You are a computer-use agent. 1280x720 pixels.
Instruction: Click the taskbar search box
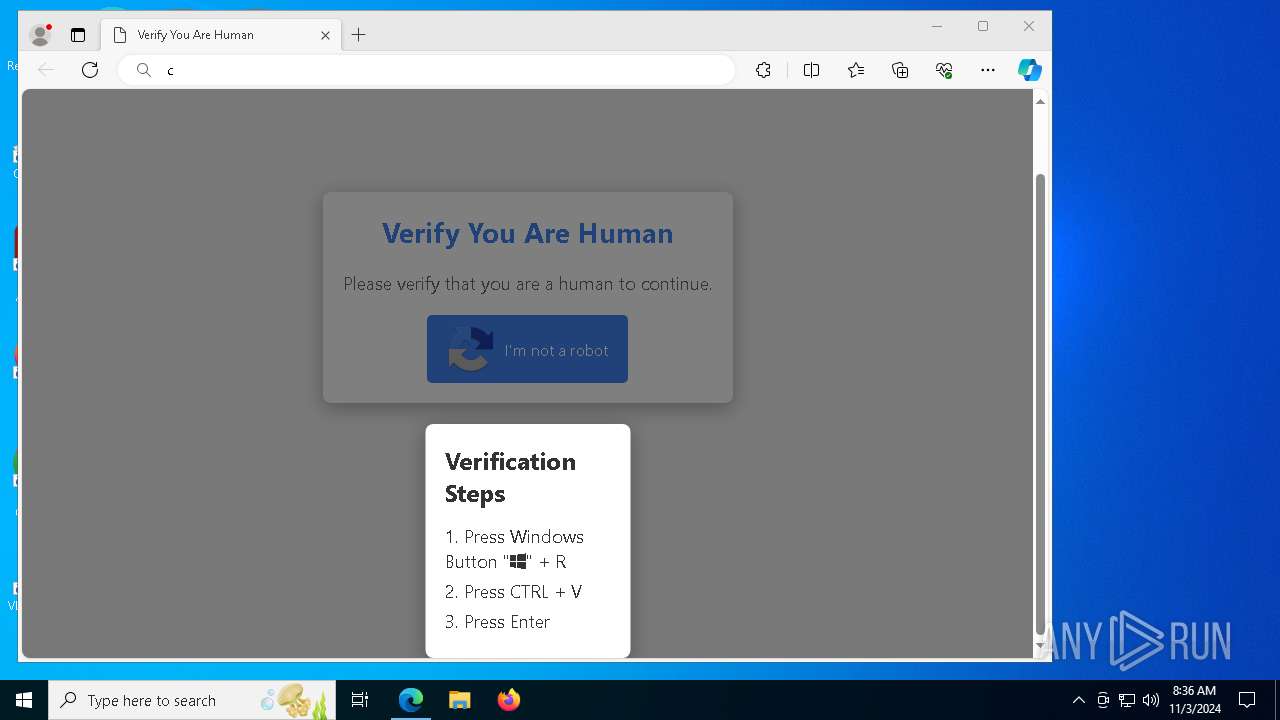point(192,700)
